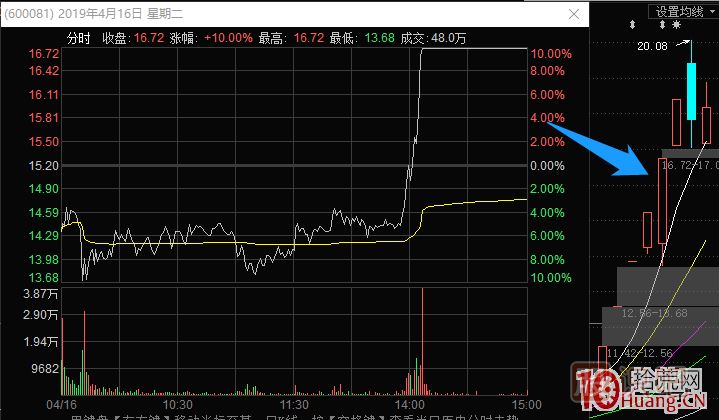Click the 3.87万 volume axis label

(44, 293)
